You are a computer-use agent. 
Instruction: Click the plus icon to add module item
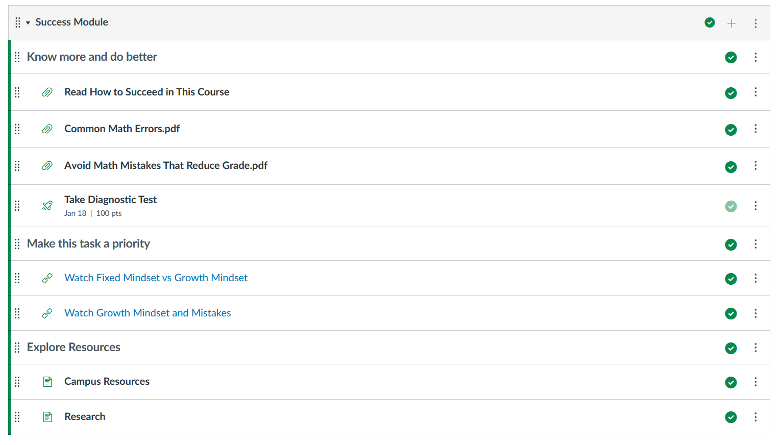(731, 23)
